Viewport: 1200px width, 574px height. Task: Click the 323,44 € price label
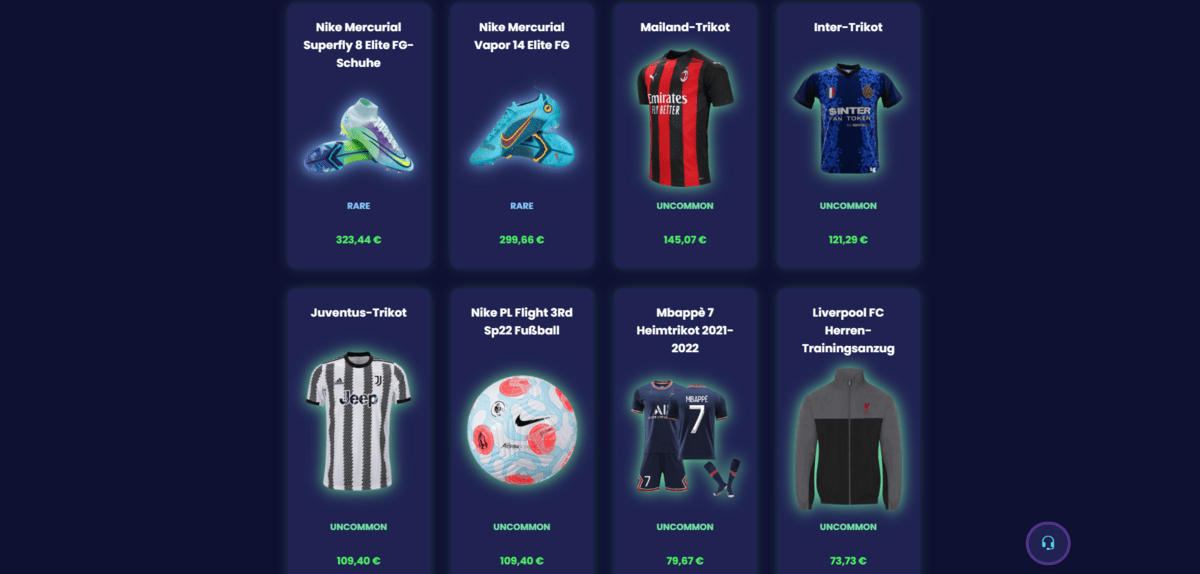coord(358,240)
